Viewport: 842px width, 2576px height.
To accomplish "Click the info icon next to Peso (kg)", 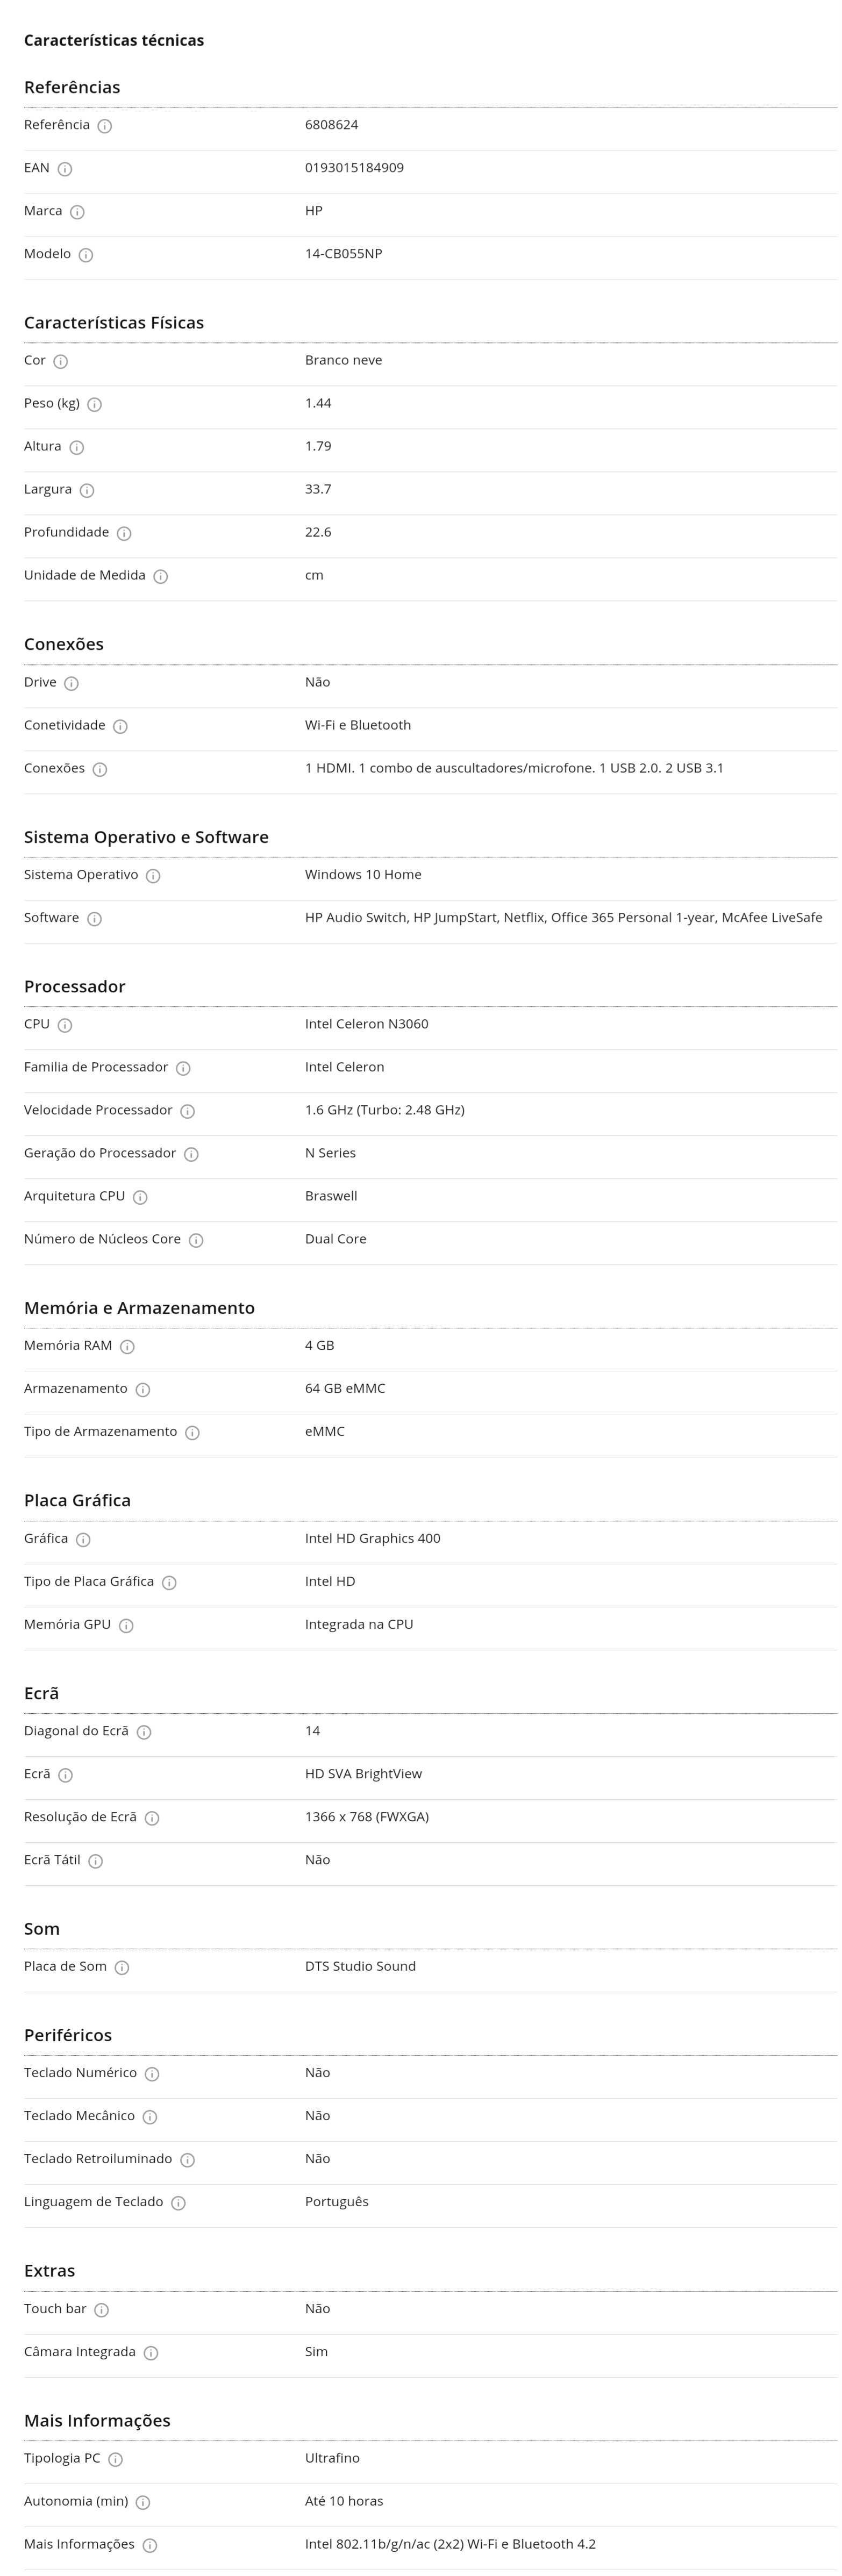I will 95,405.
